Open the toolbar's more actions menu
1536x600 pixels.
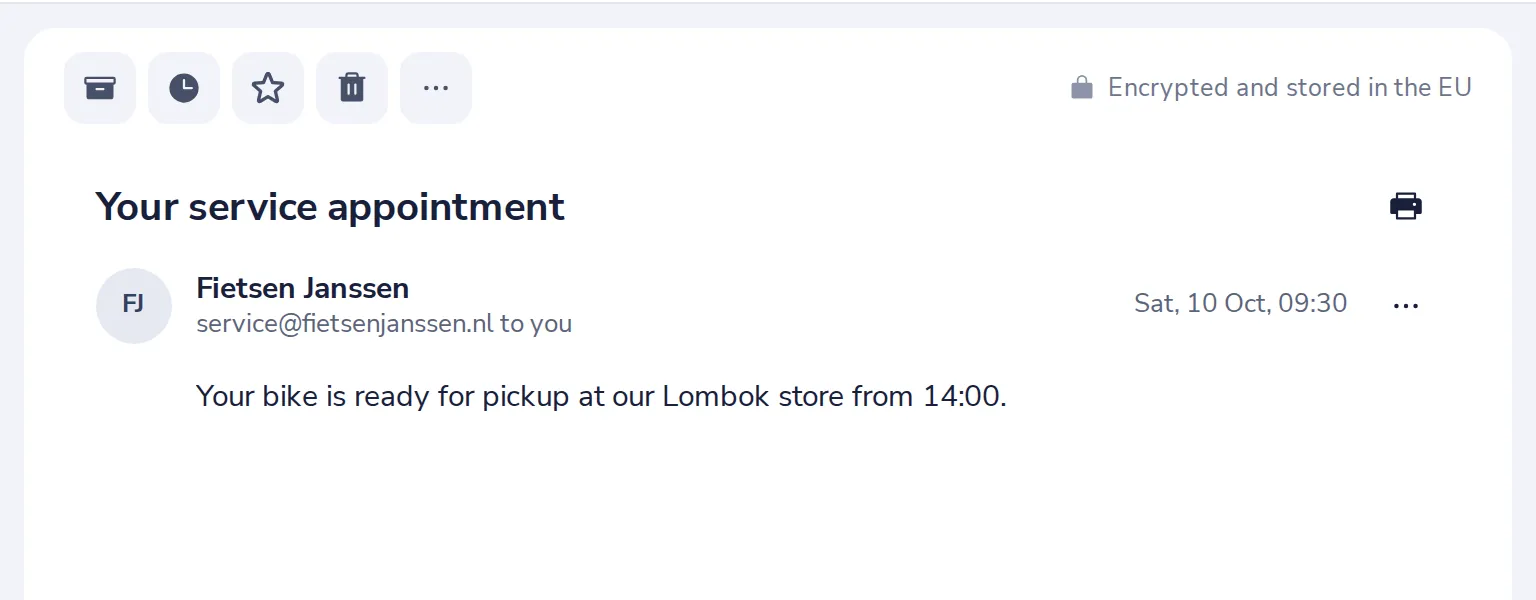(x=436, y=88)
